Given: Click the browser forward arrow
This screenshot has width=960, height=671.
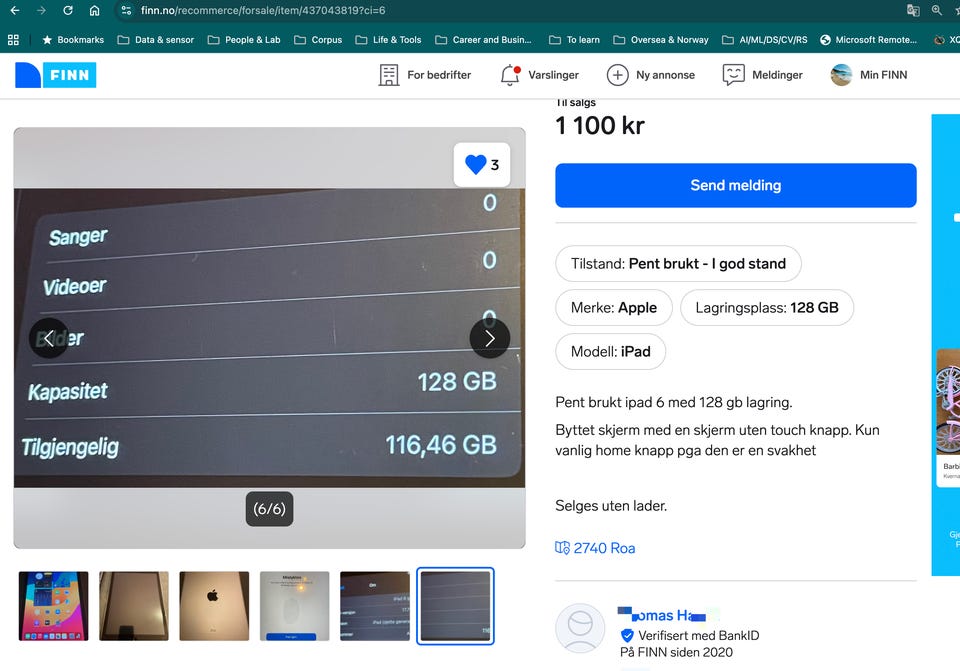Looking at the screenshot, I should tap(41, 10).
